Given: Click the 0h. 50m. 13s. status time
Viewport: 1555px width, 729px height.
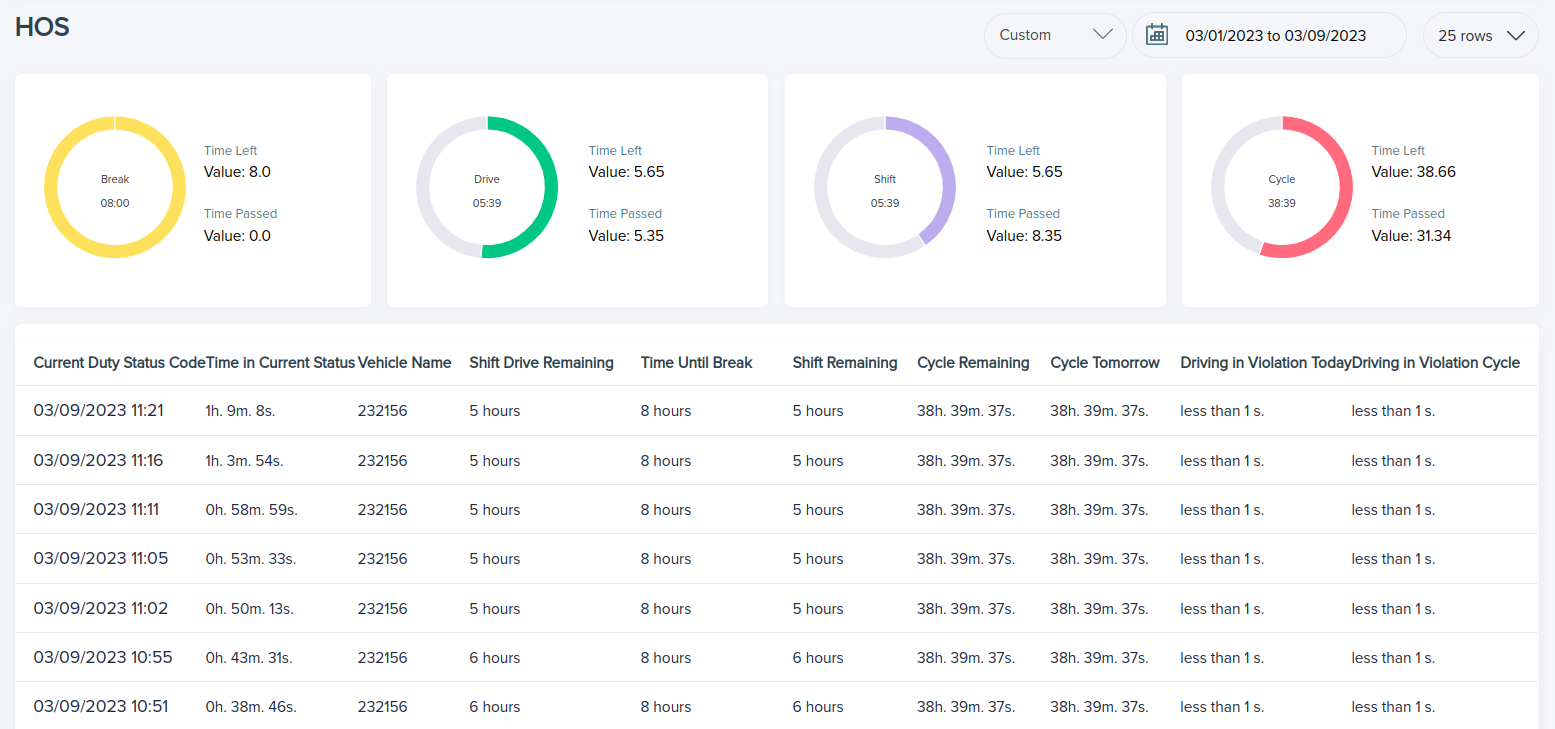Looking at the screenshot, I should [x=250, y=608].
